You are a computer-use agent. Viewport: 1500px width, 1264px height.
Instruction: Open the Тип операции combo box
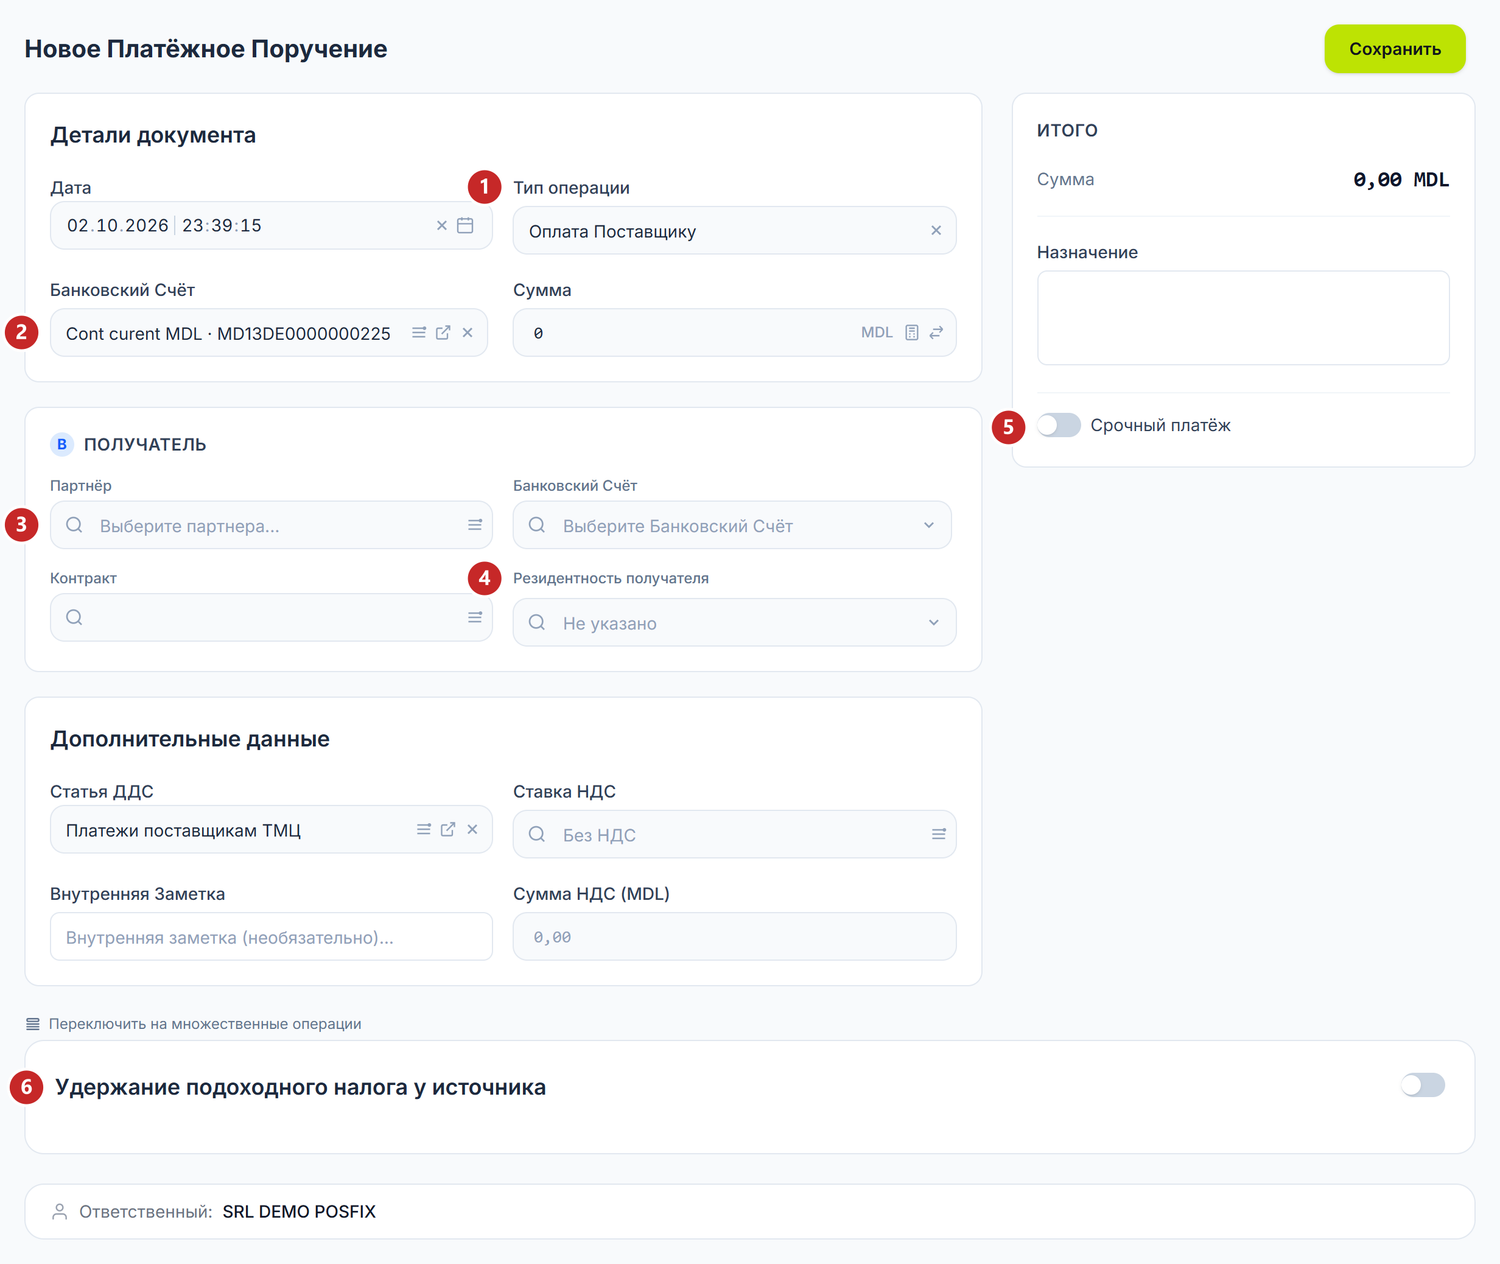(734, 231)
